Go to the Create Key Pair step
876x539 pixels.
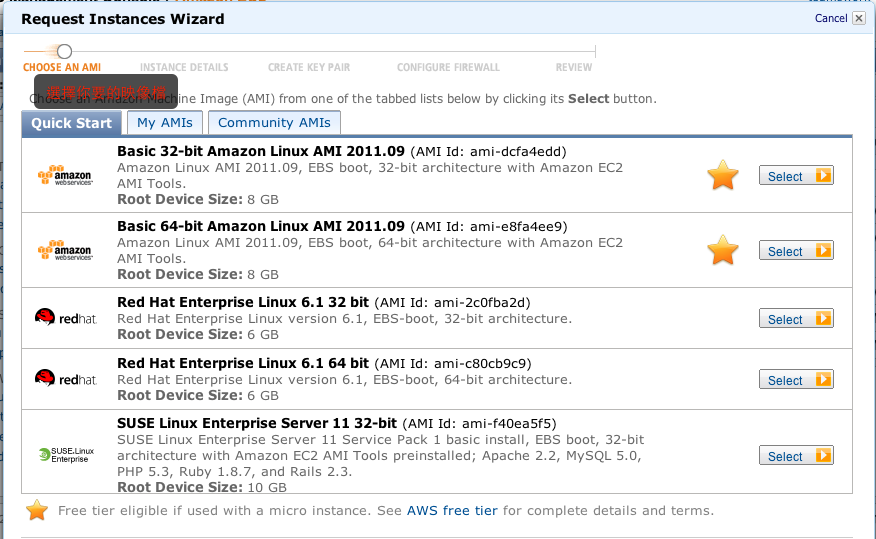pos(309,68)
